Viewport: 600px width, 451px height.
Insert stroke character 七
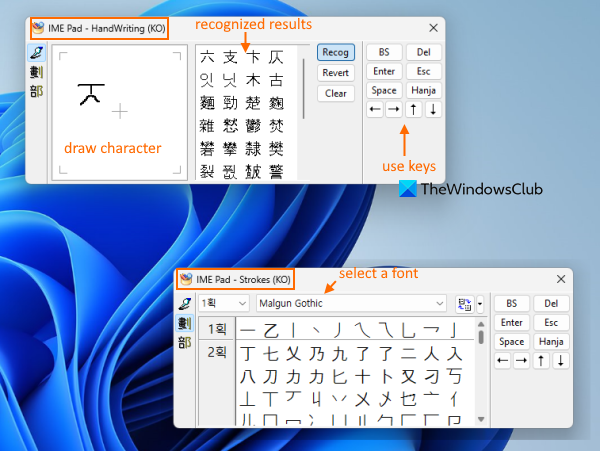point(271,354)
